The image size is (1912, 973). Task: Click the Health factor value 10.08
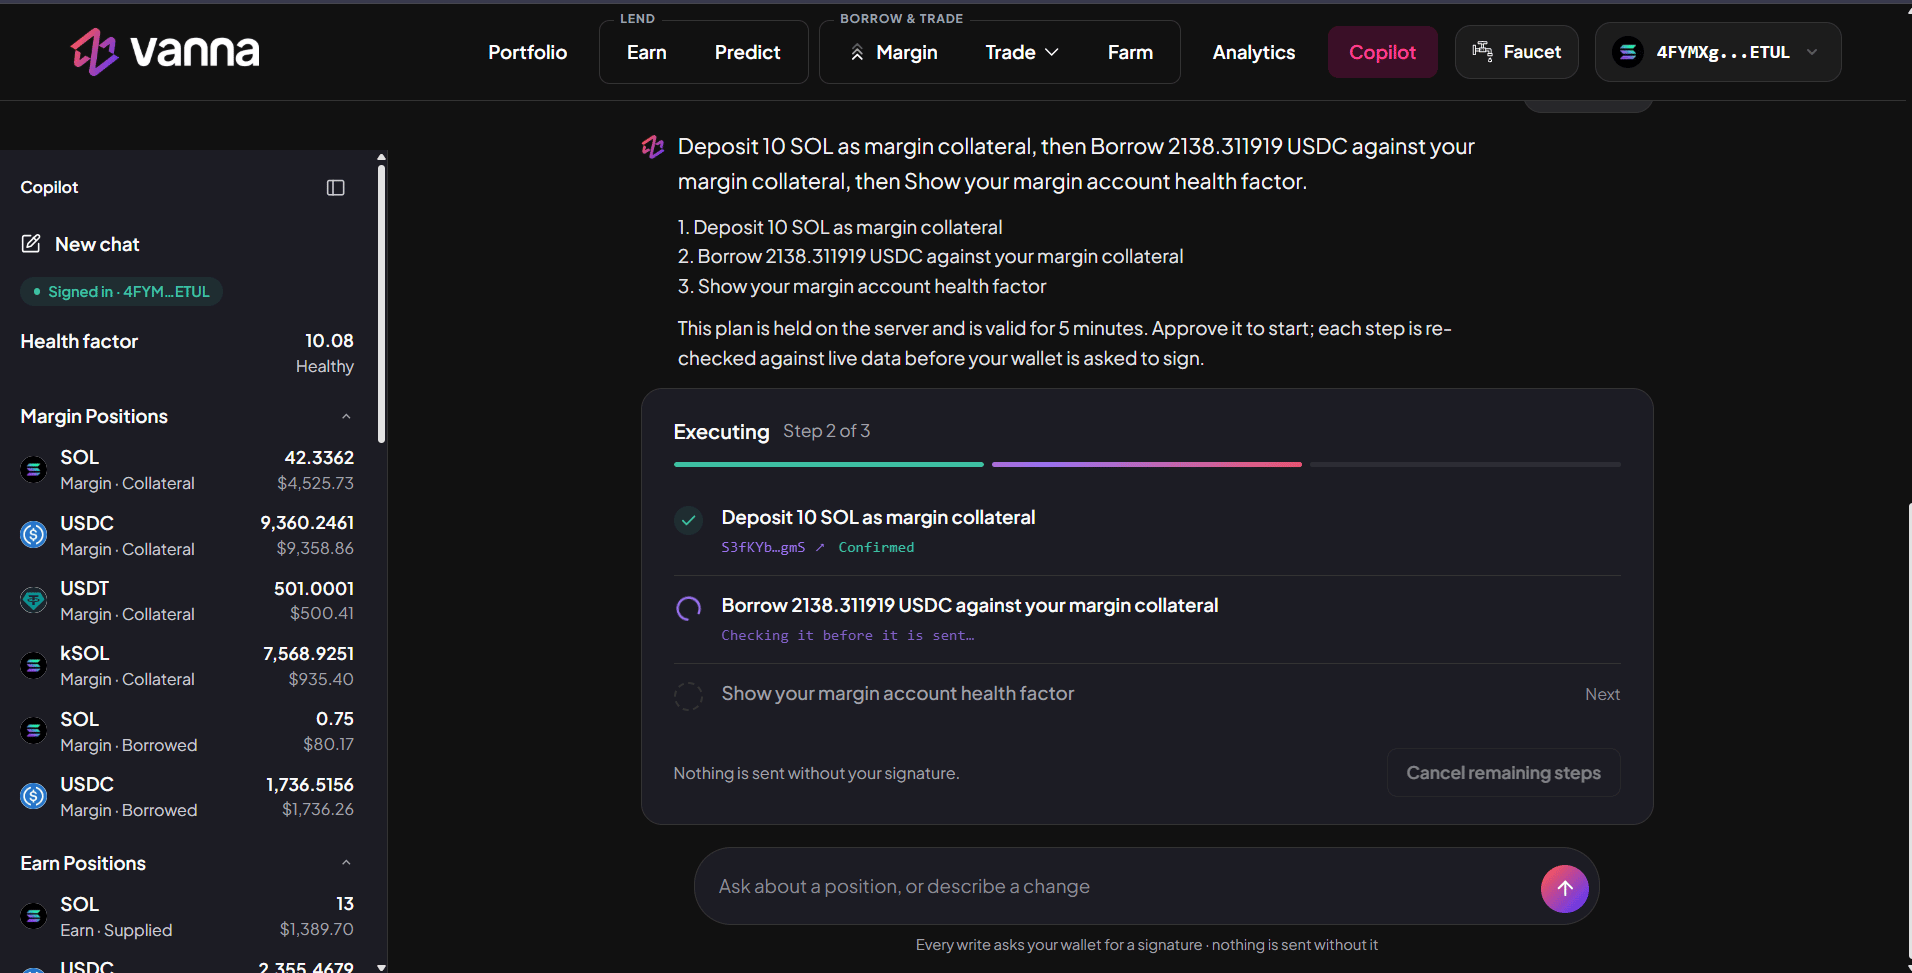coord(329,341)
